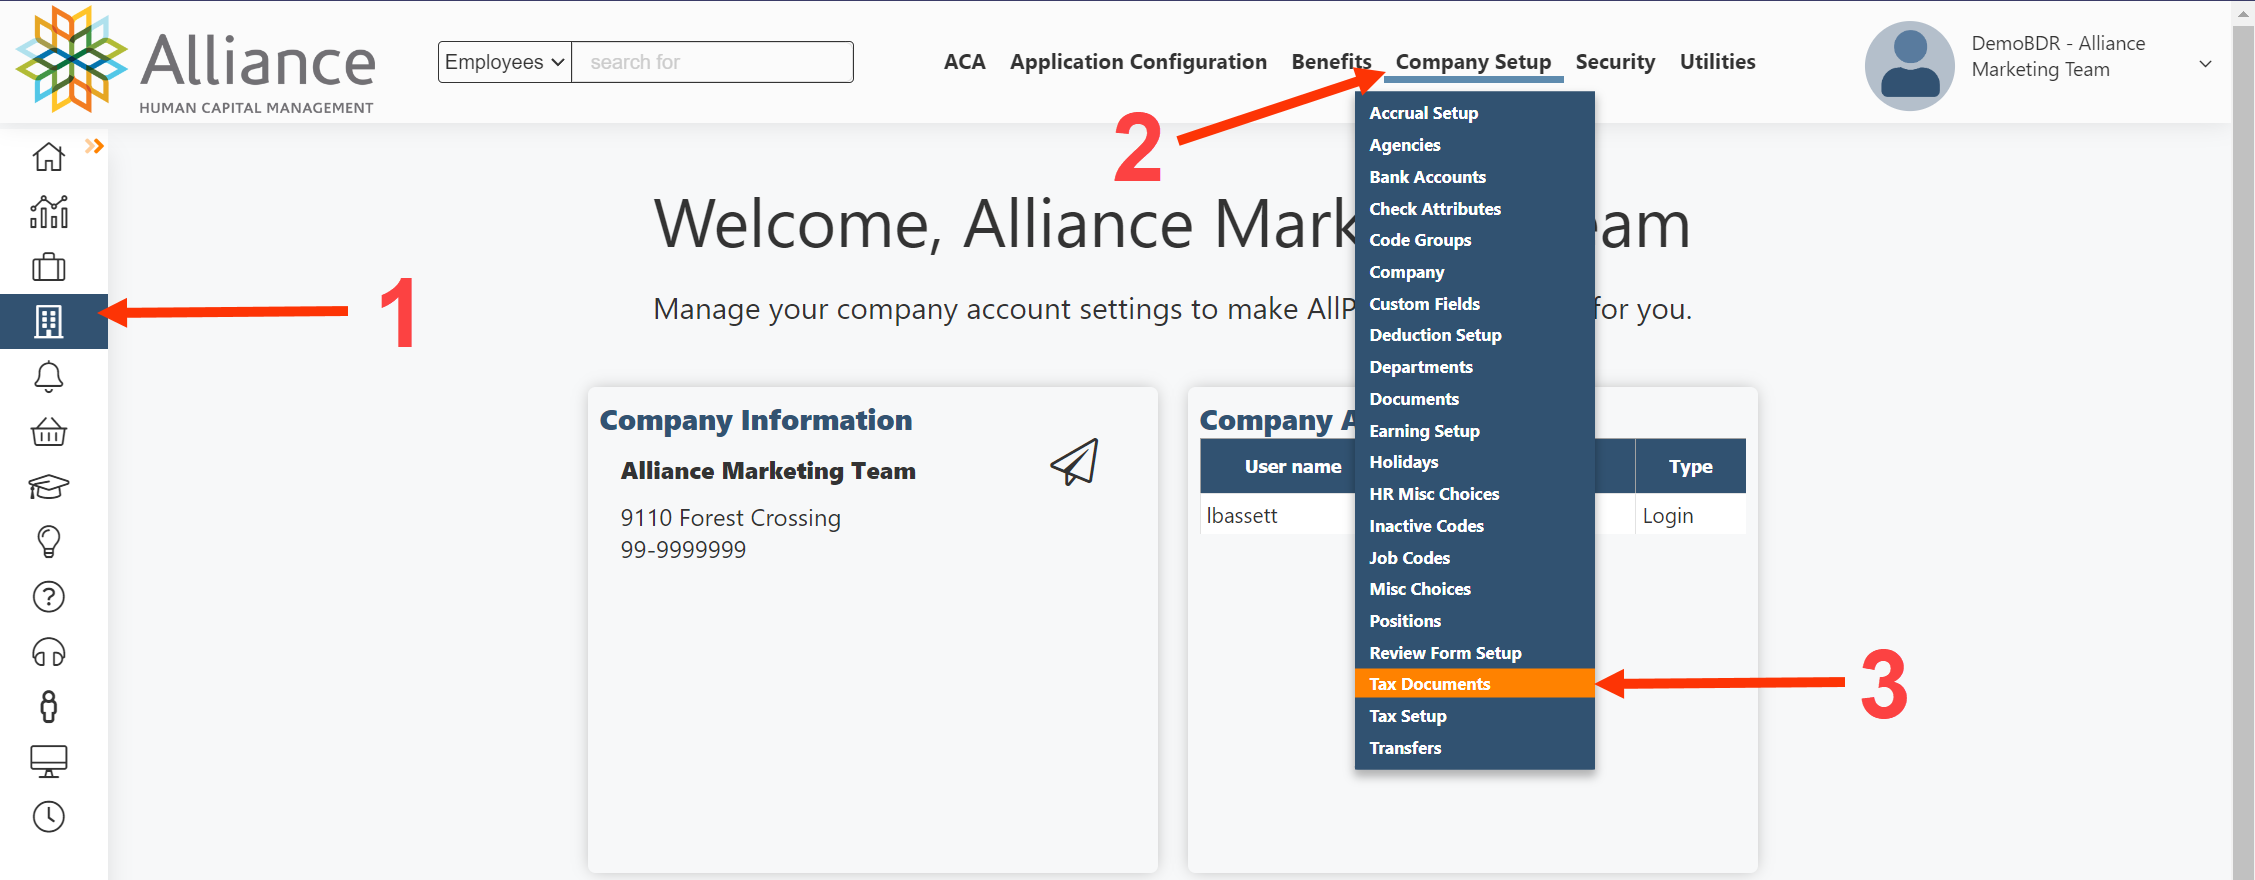Open the Employees search type dropdown

(504, 62)
